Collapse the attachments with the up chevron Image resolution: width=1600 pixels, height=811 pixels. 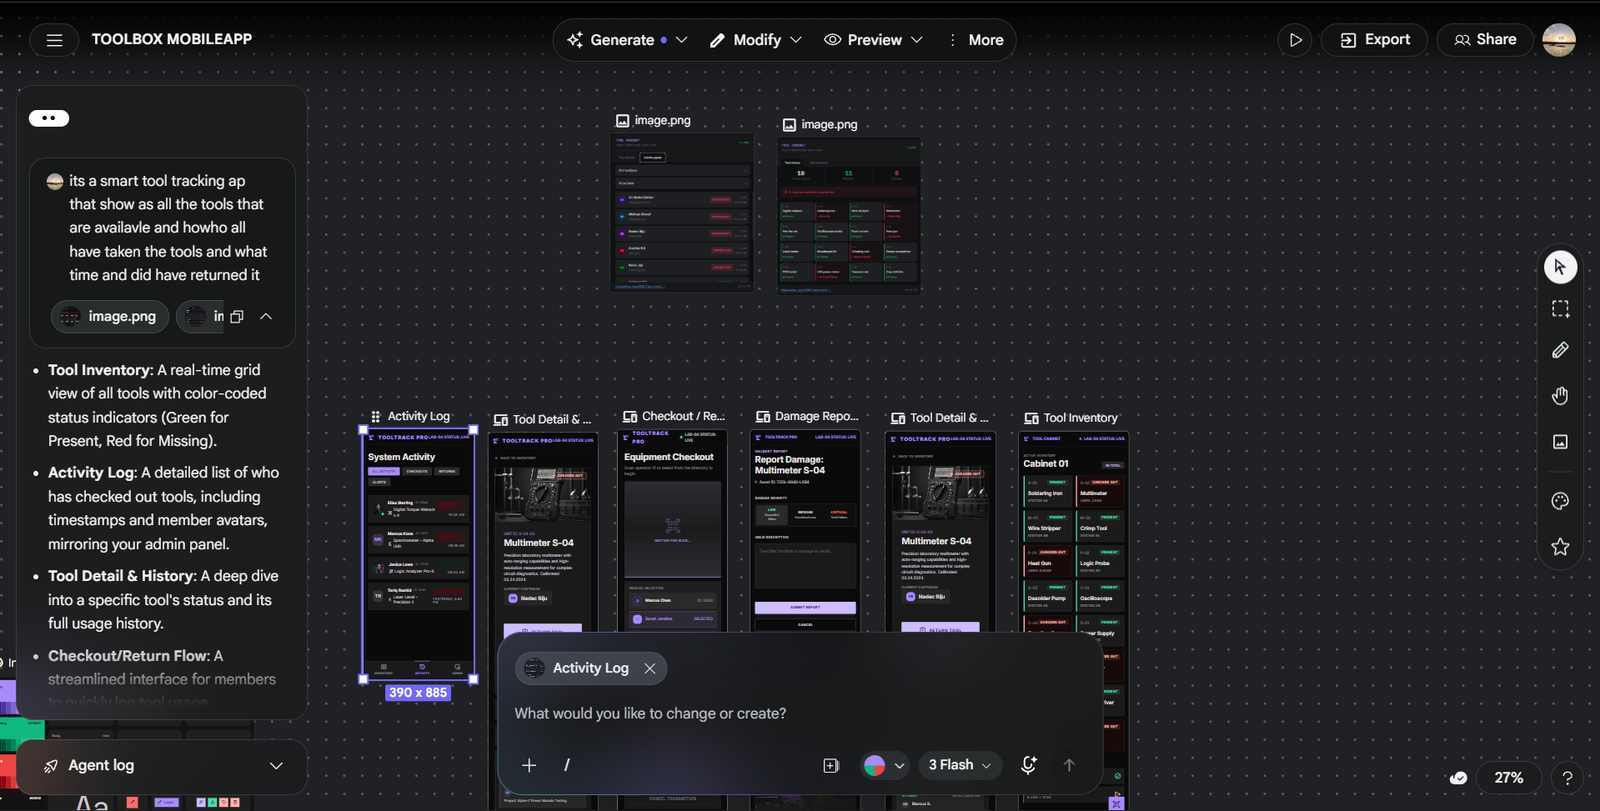click(x=266, y=316)
